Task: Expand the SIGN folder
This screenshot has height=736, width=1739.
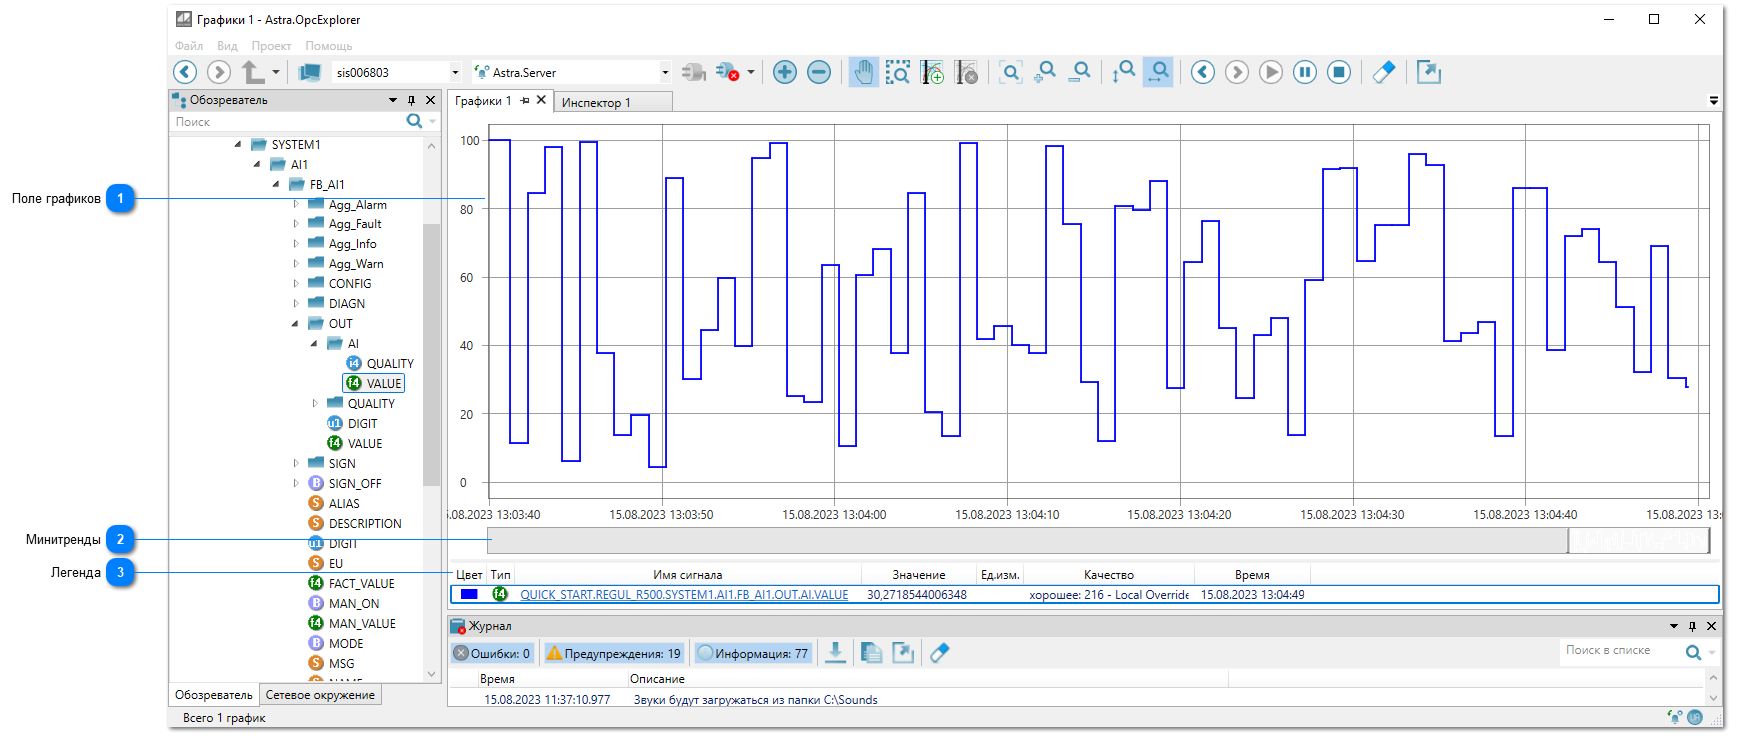Action: [x=296, y=463]
